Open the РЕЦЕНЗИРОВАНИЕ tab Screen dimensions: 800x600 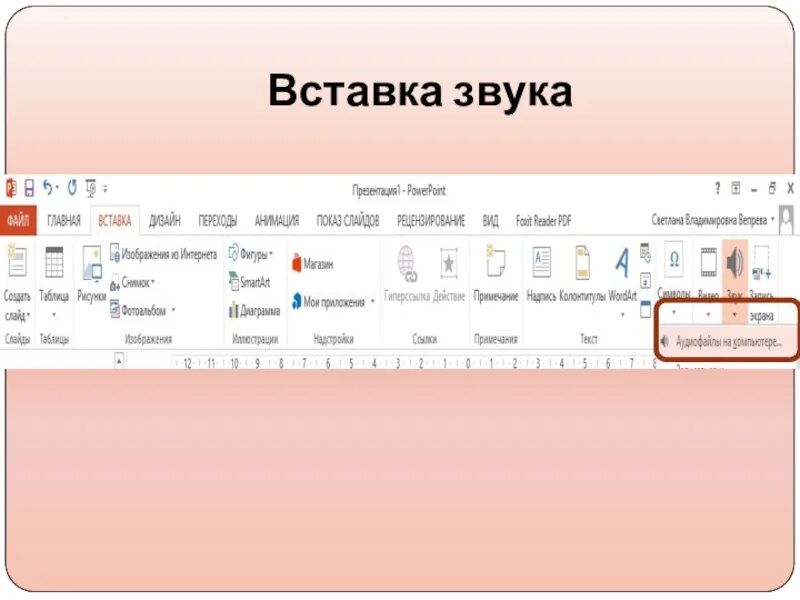tap(431, 221)
